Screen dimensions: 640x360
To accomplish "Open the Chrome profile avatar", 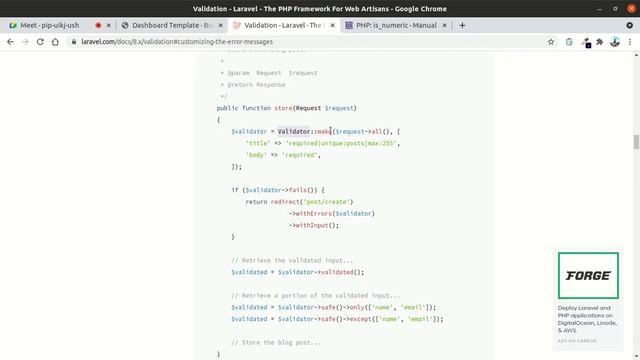I will coord(615,42).
